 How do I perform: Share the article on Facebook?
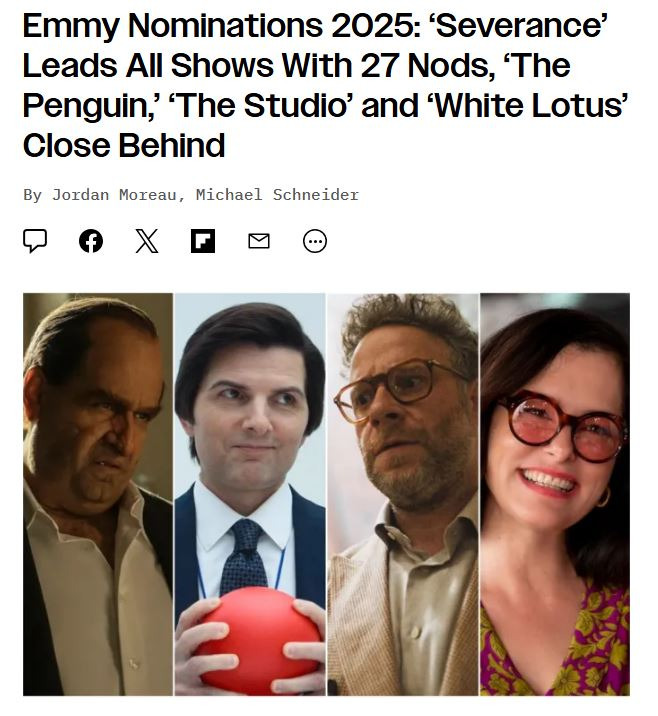(x=91, y=241)
